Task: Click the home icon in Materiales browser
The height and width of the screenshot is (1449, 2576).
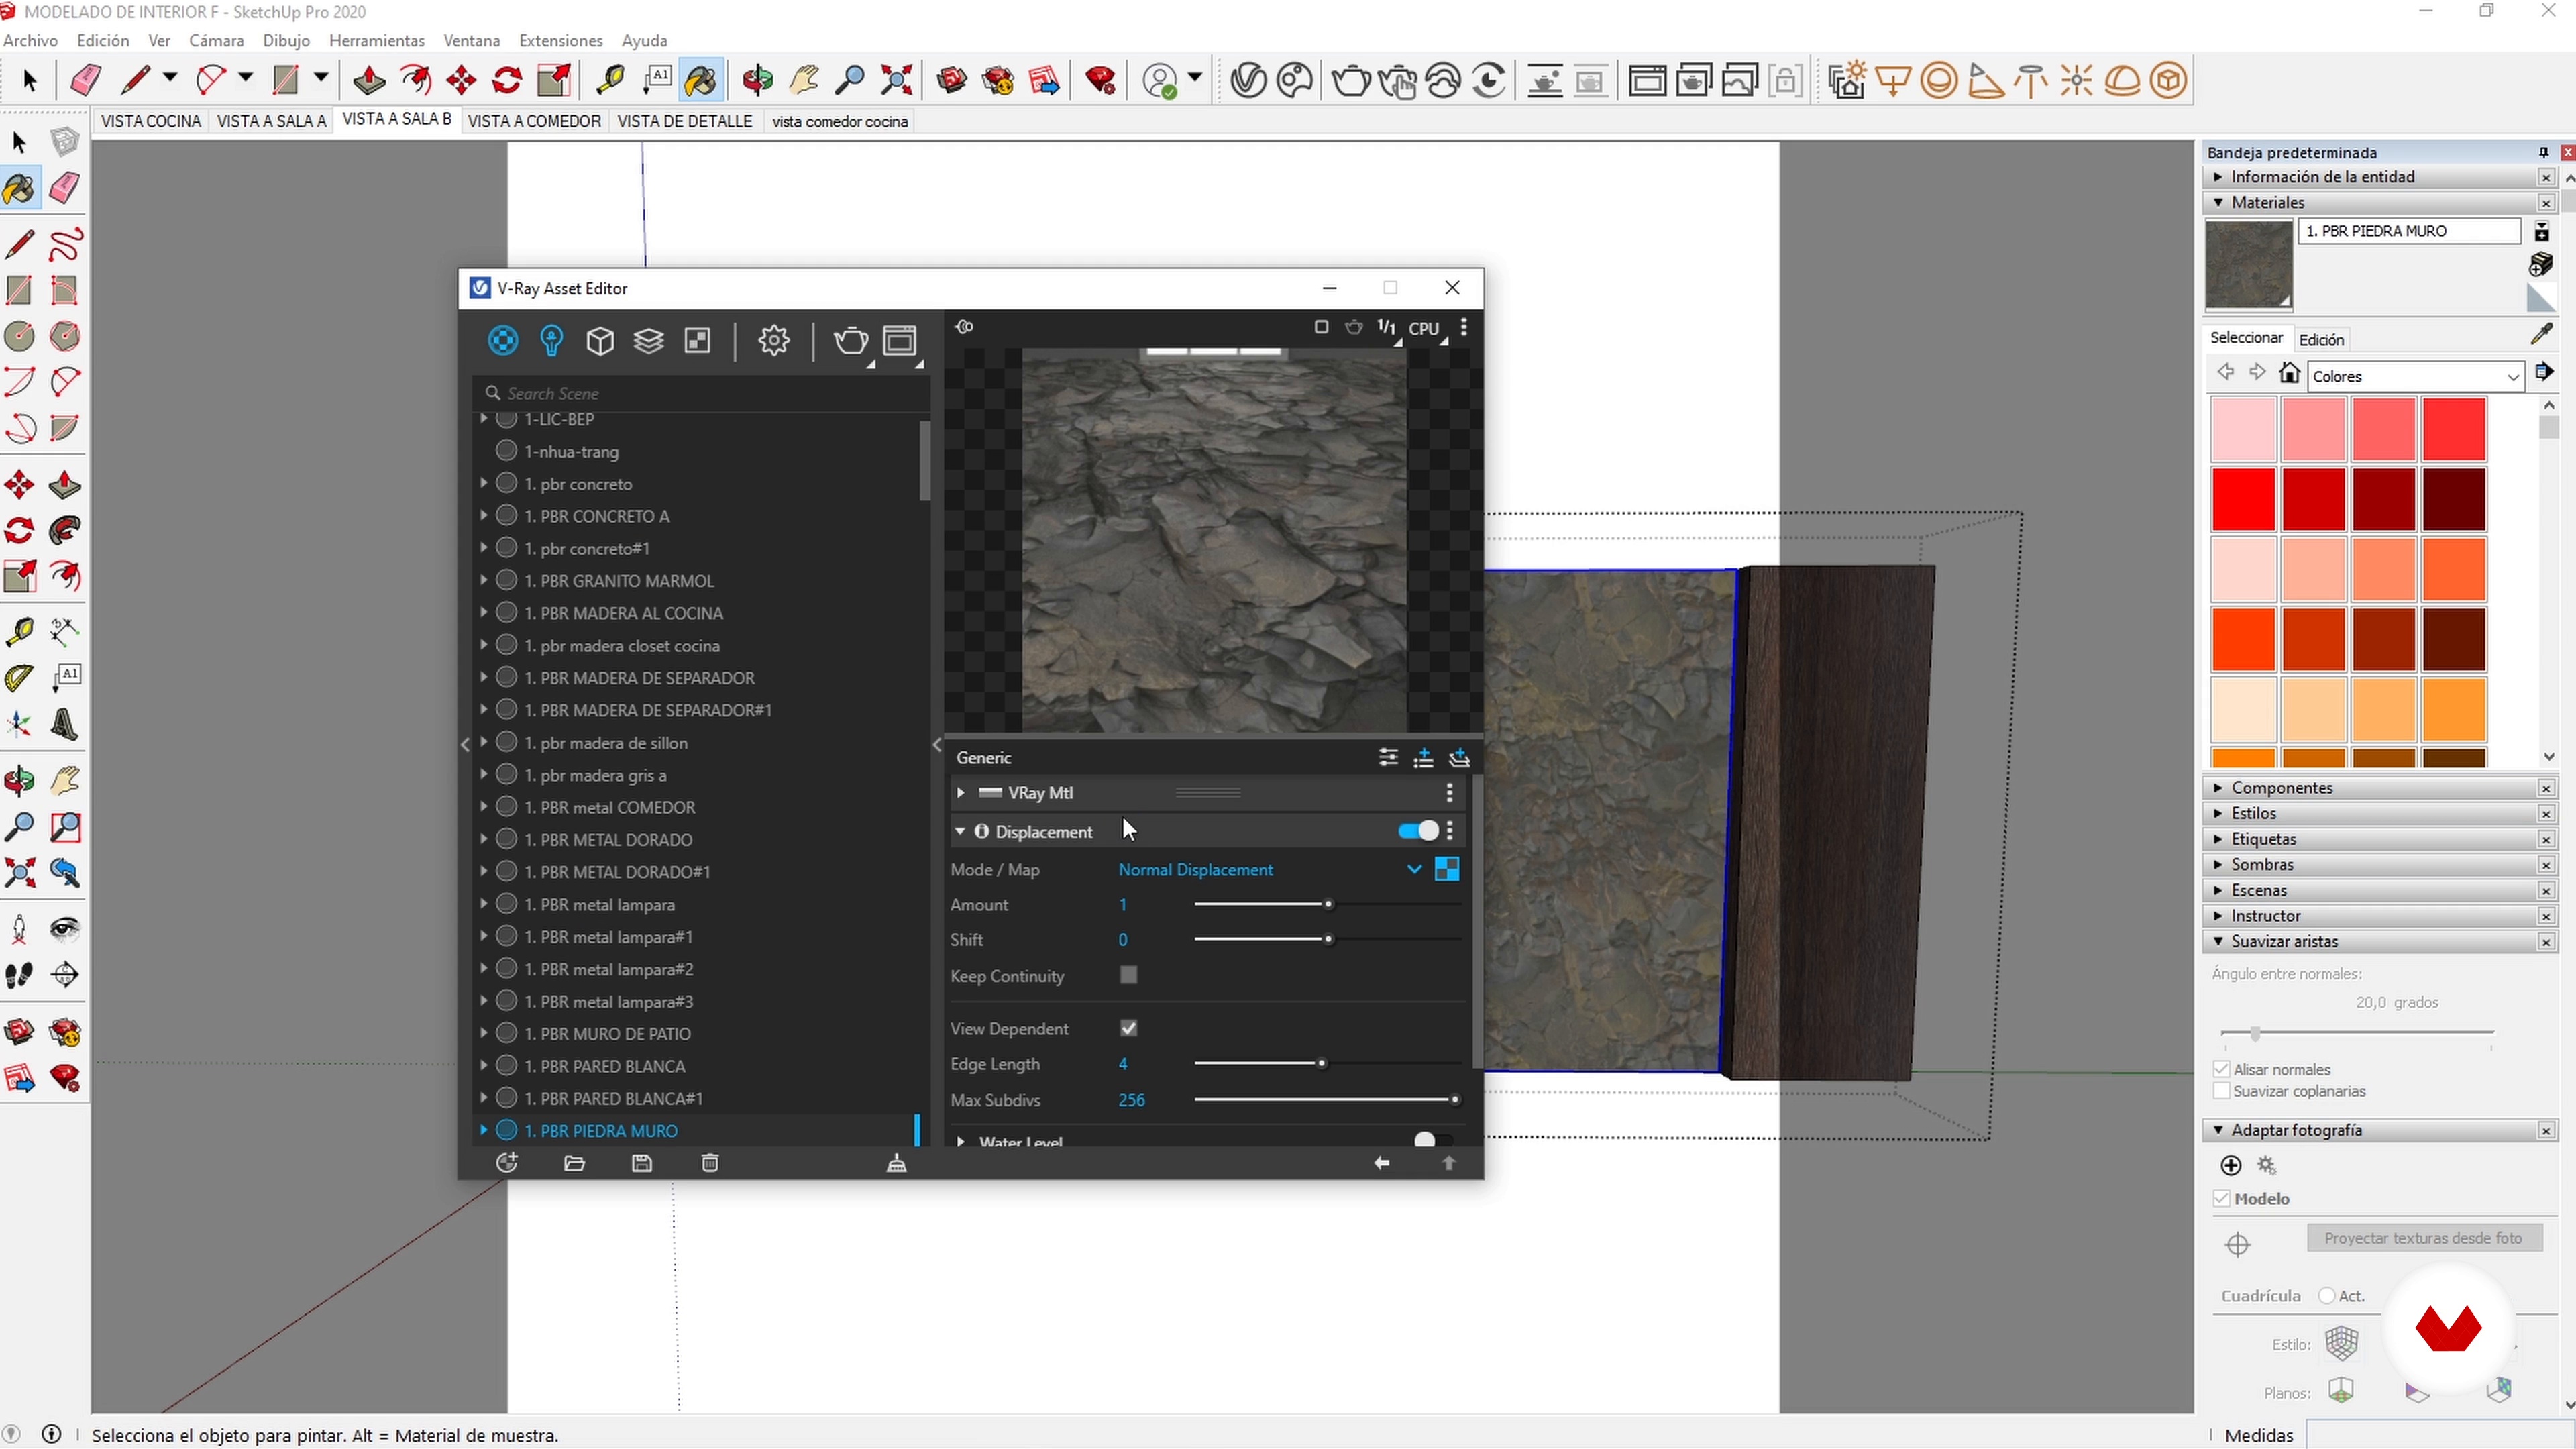Action: [x=2289, y=373]
